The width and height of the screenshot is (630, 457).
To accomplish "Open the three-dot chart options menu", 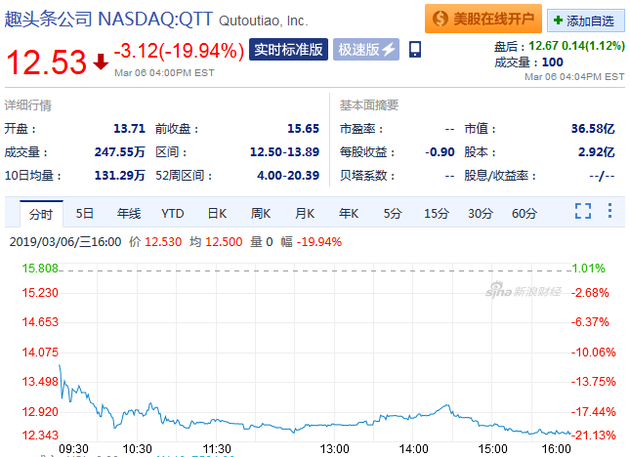I will tap(610, 211).
